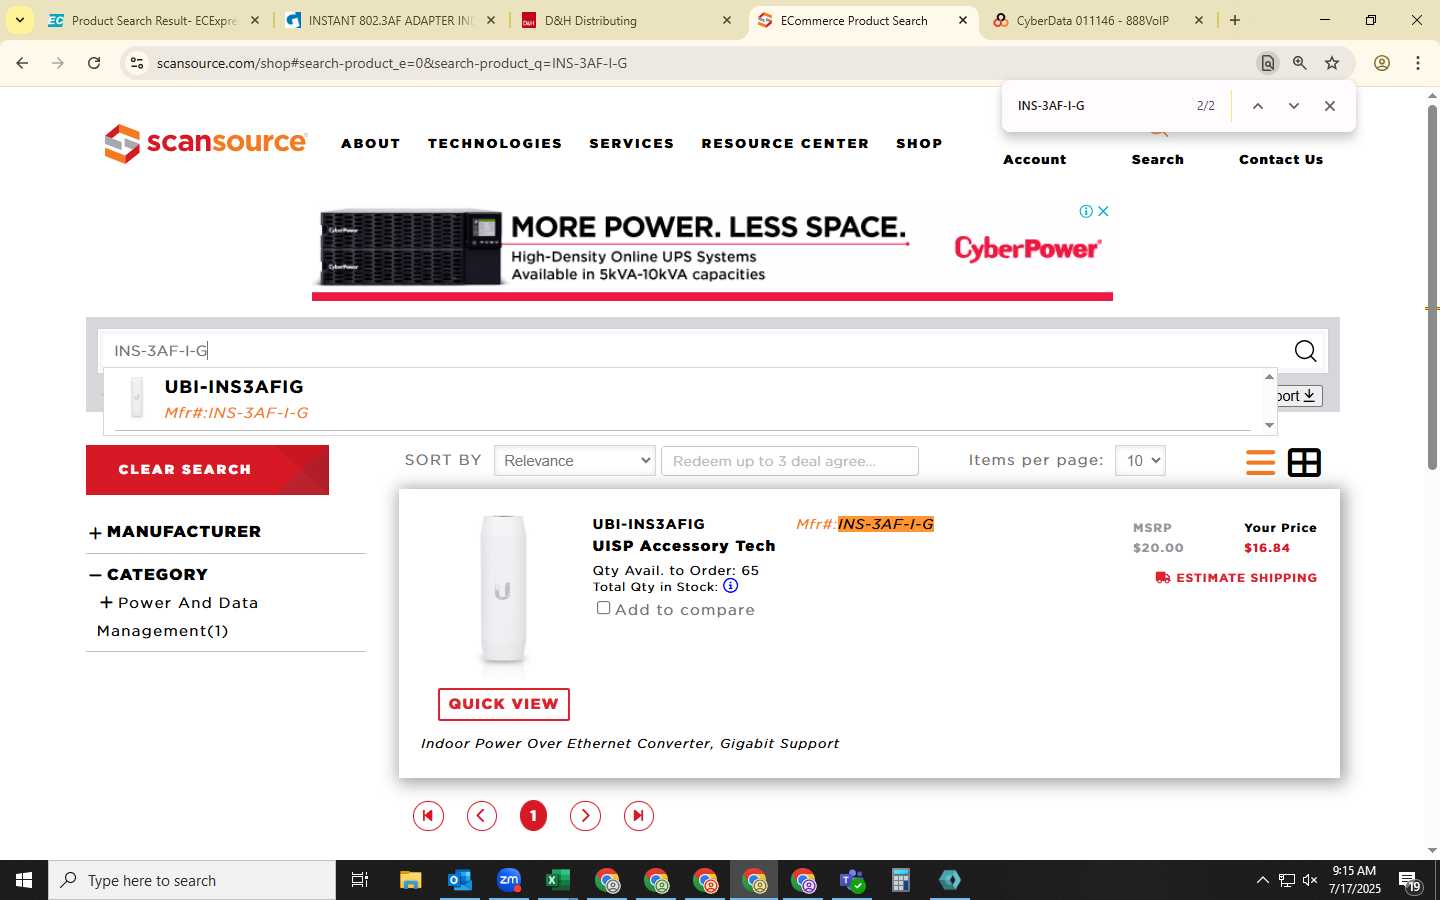Switch to list view layout icon
This screenshot has height=900, width=1440.
[x=1260, y=462]
